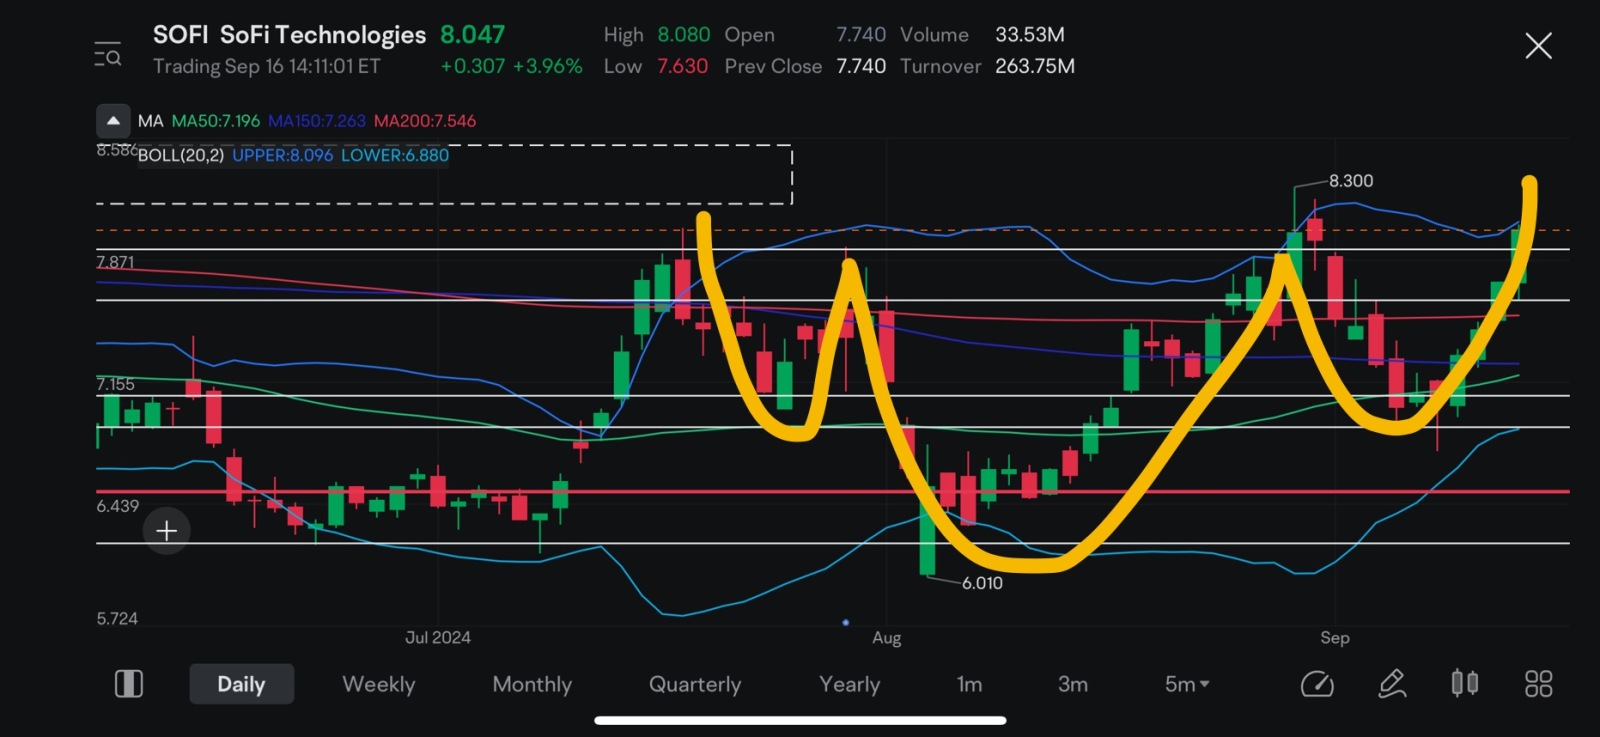This screenshot has height=737, width=1600.
Task: Tap the MA200:7.546 legend value
Action: click(425, 121)
